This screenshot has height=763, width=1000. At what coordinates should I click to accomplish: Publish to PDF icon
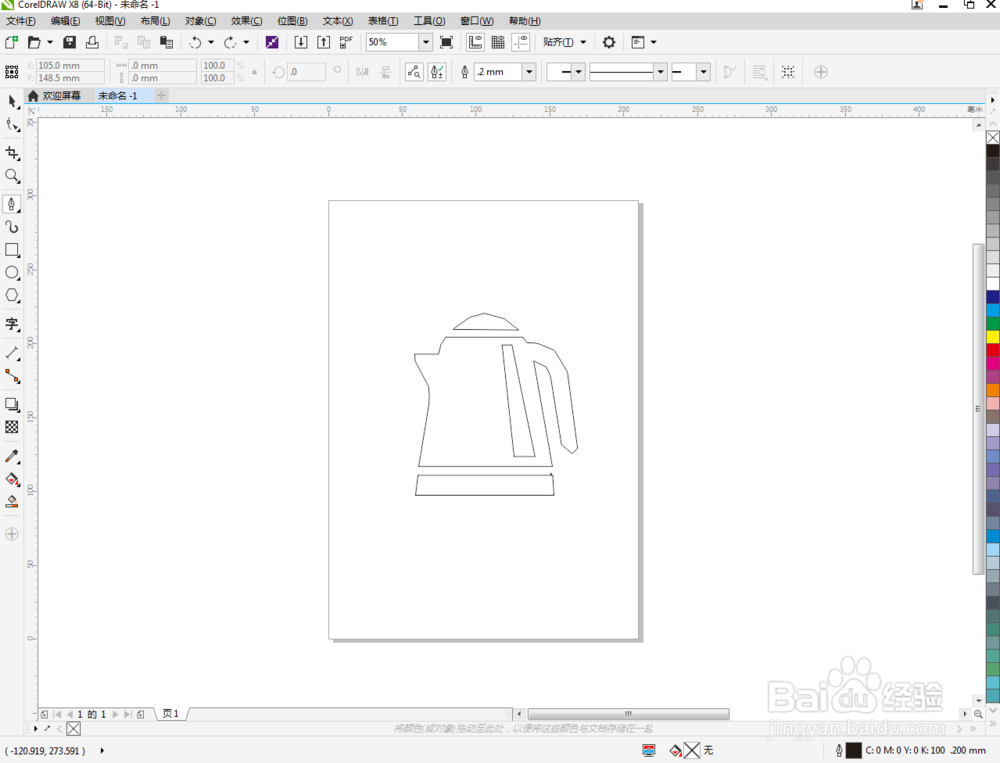(x=346, y=42)
